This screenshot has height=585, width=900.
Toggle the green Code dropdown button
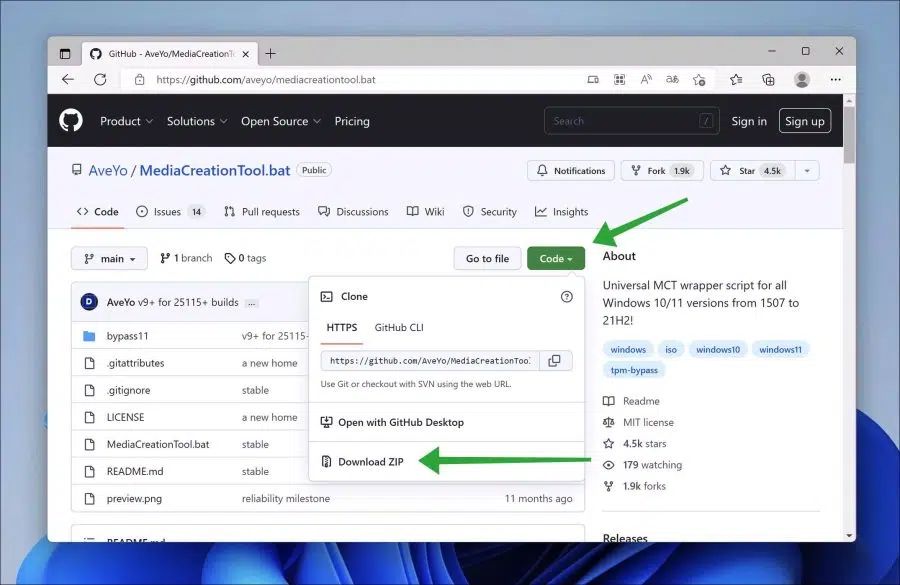pos(556,258)
